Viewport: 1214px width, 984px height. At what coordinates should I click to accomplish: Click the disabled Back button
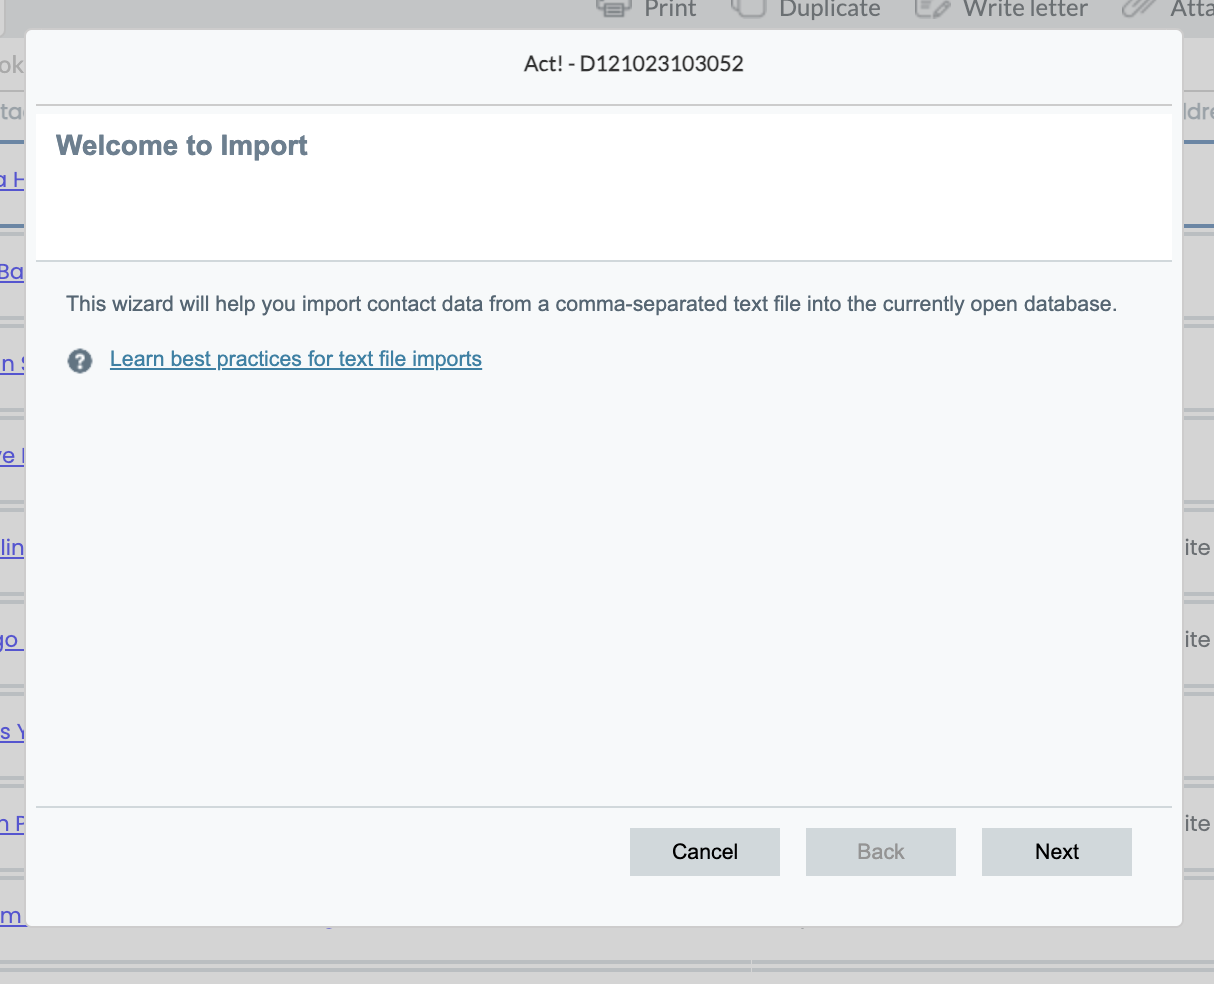[x=880, y=851]
